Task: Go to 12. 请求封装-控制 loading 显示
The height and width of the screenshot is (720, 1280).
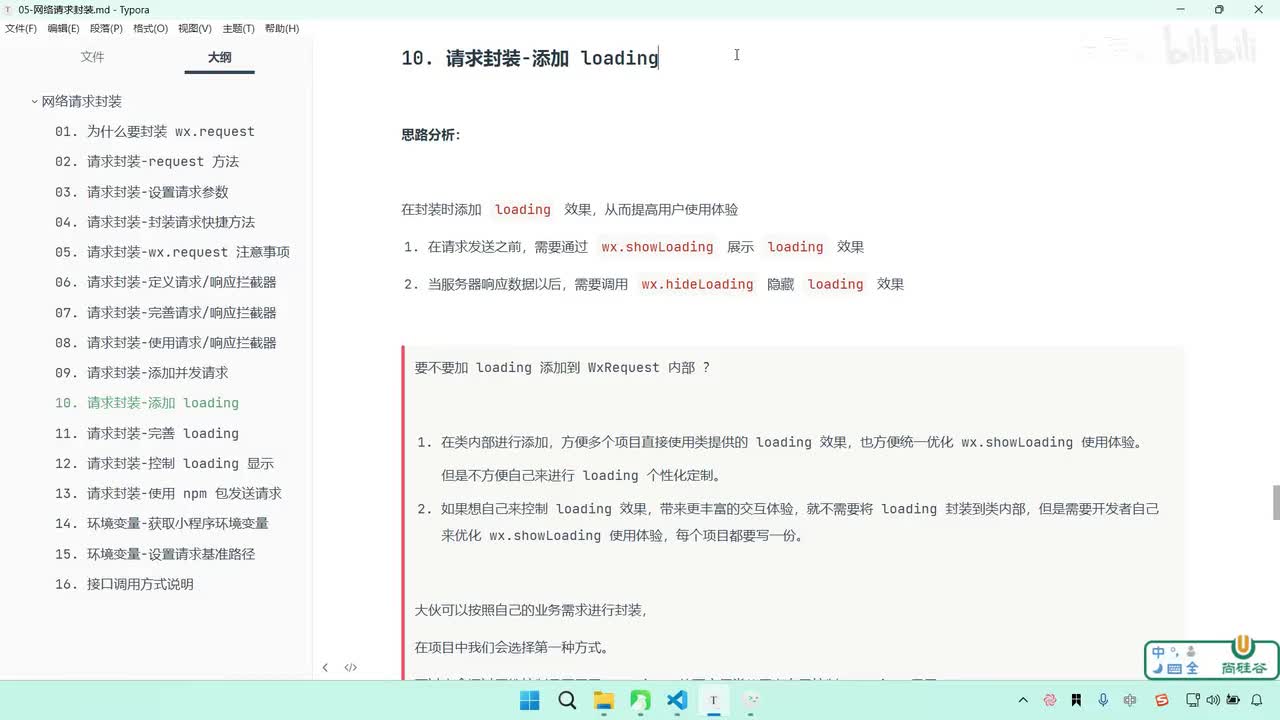Action: pos(165,464)
